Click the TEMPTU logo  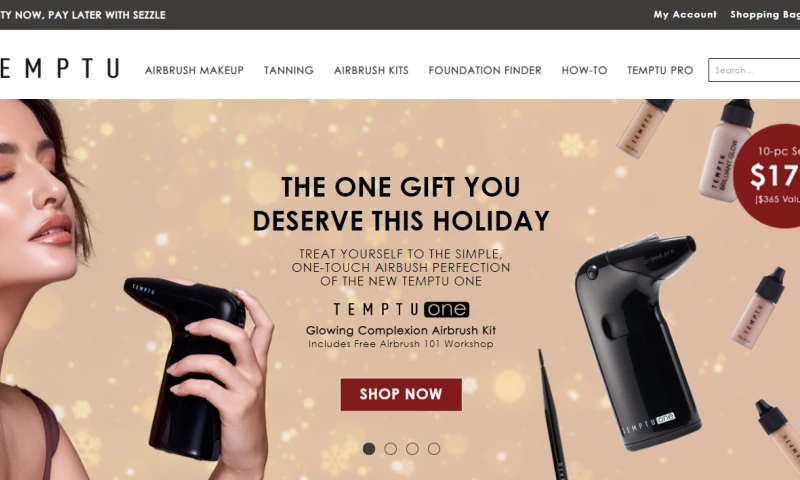tap(60, 68)
